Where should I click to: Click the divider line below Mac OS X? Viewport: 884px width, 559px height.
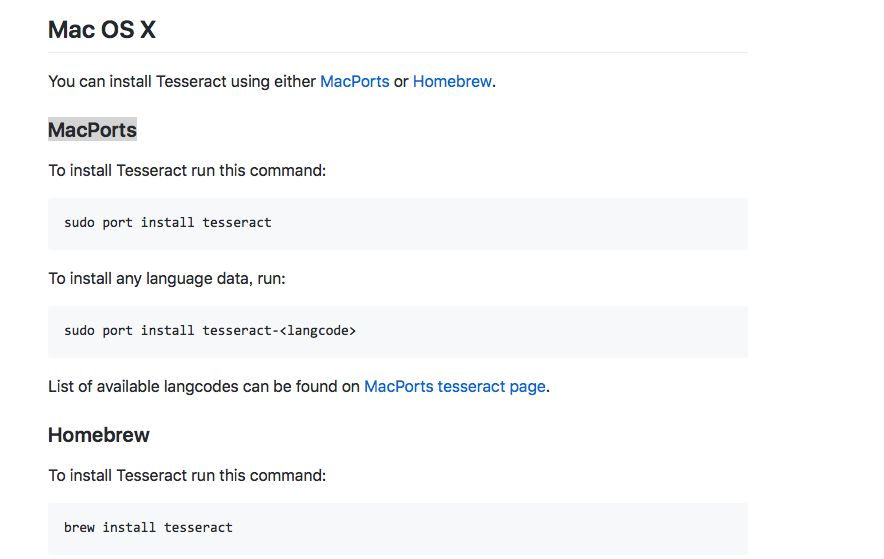[x=398, y=52]
